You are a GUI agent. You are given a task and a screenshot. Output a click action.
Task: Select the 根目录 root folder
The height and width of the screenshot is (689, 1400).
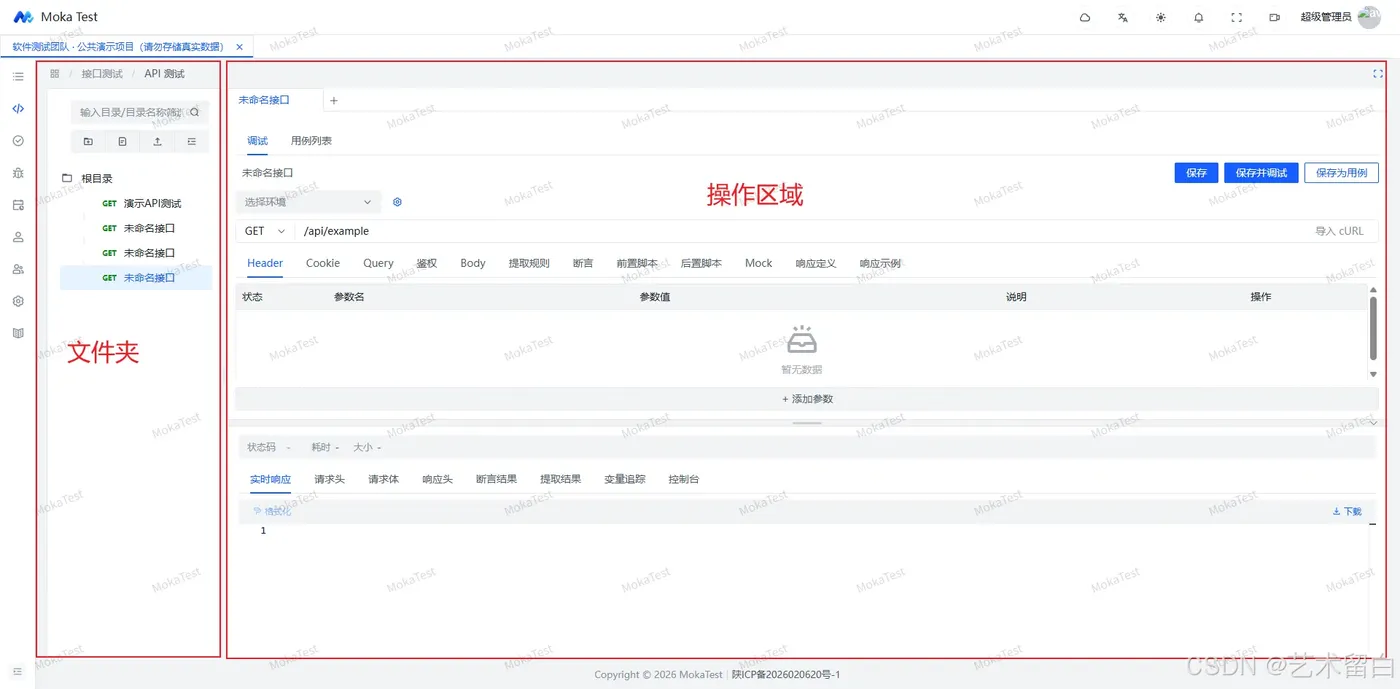click(97, 178)
